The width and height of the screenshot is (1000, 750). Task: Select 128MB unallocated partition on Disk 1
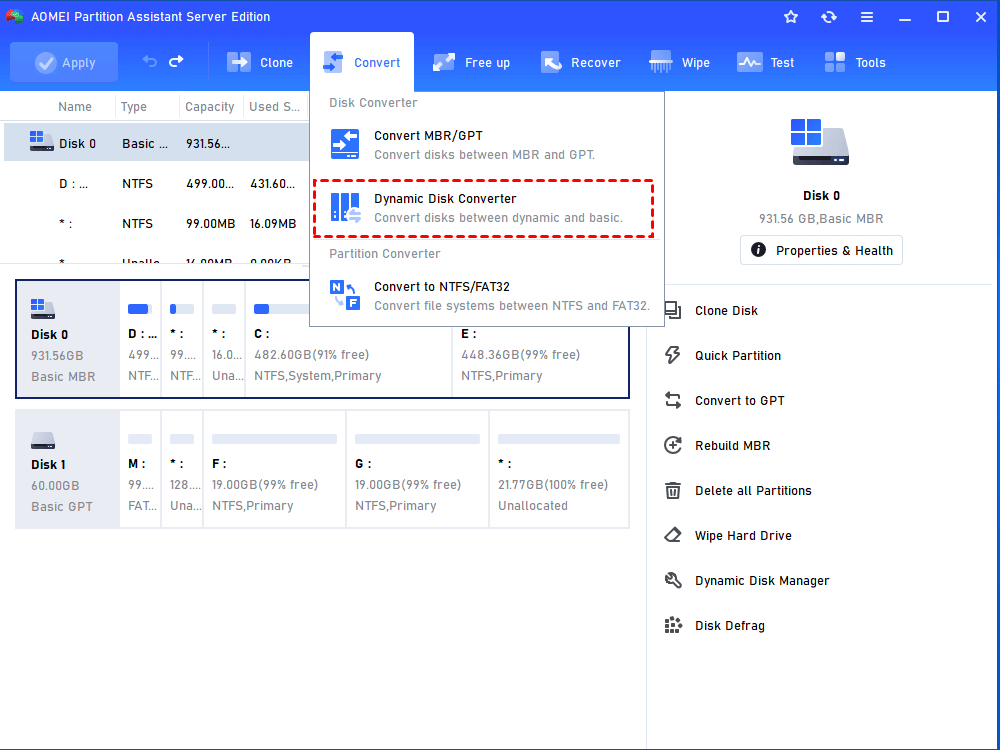182,469
